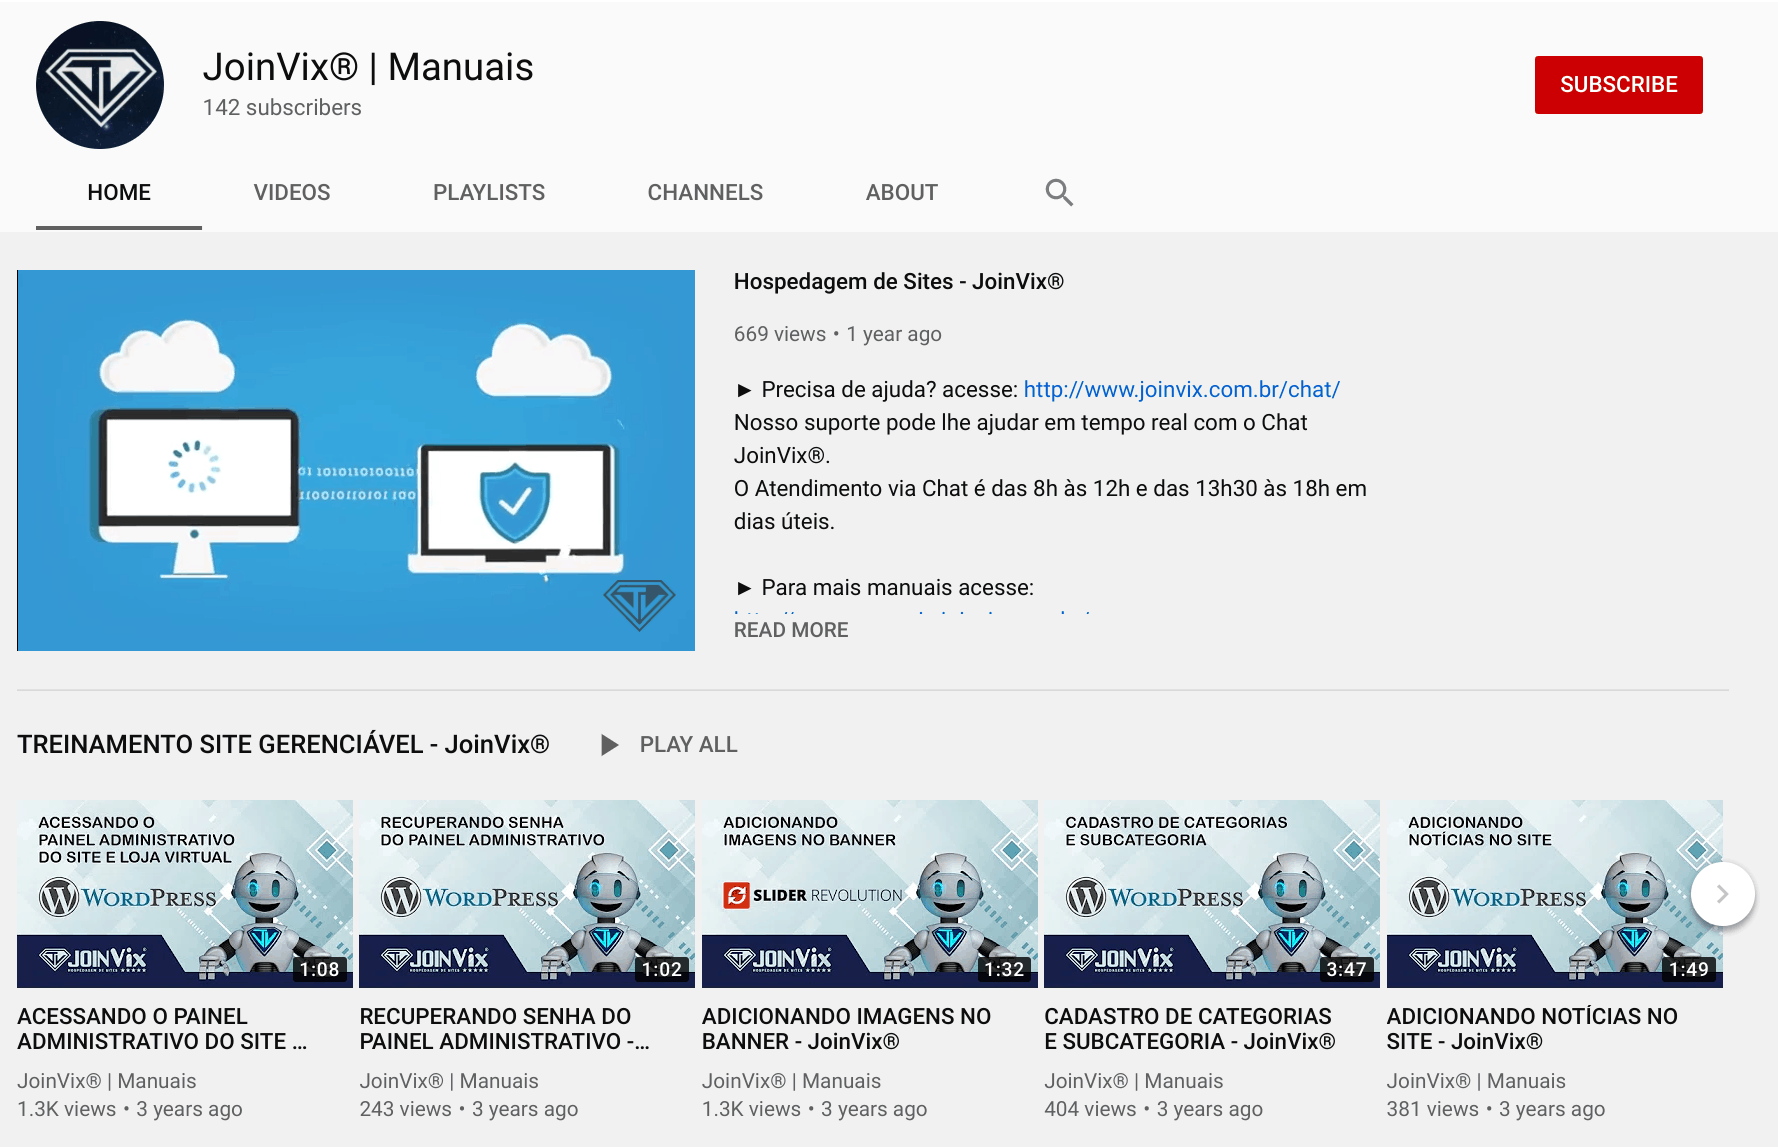The image size is (1778, 1147).
Task: Go to the Channels tab
Action: [705, 192]
